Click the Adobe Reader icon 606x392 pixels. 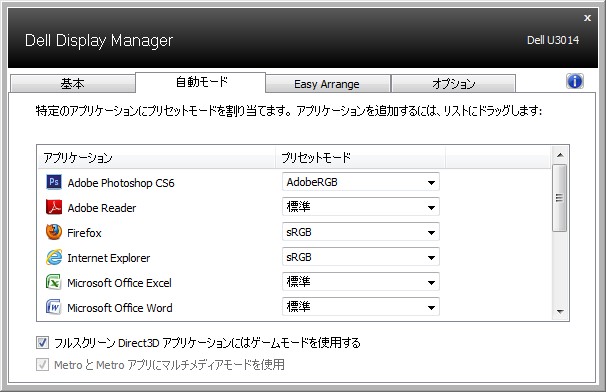(54, 207)
